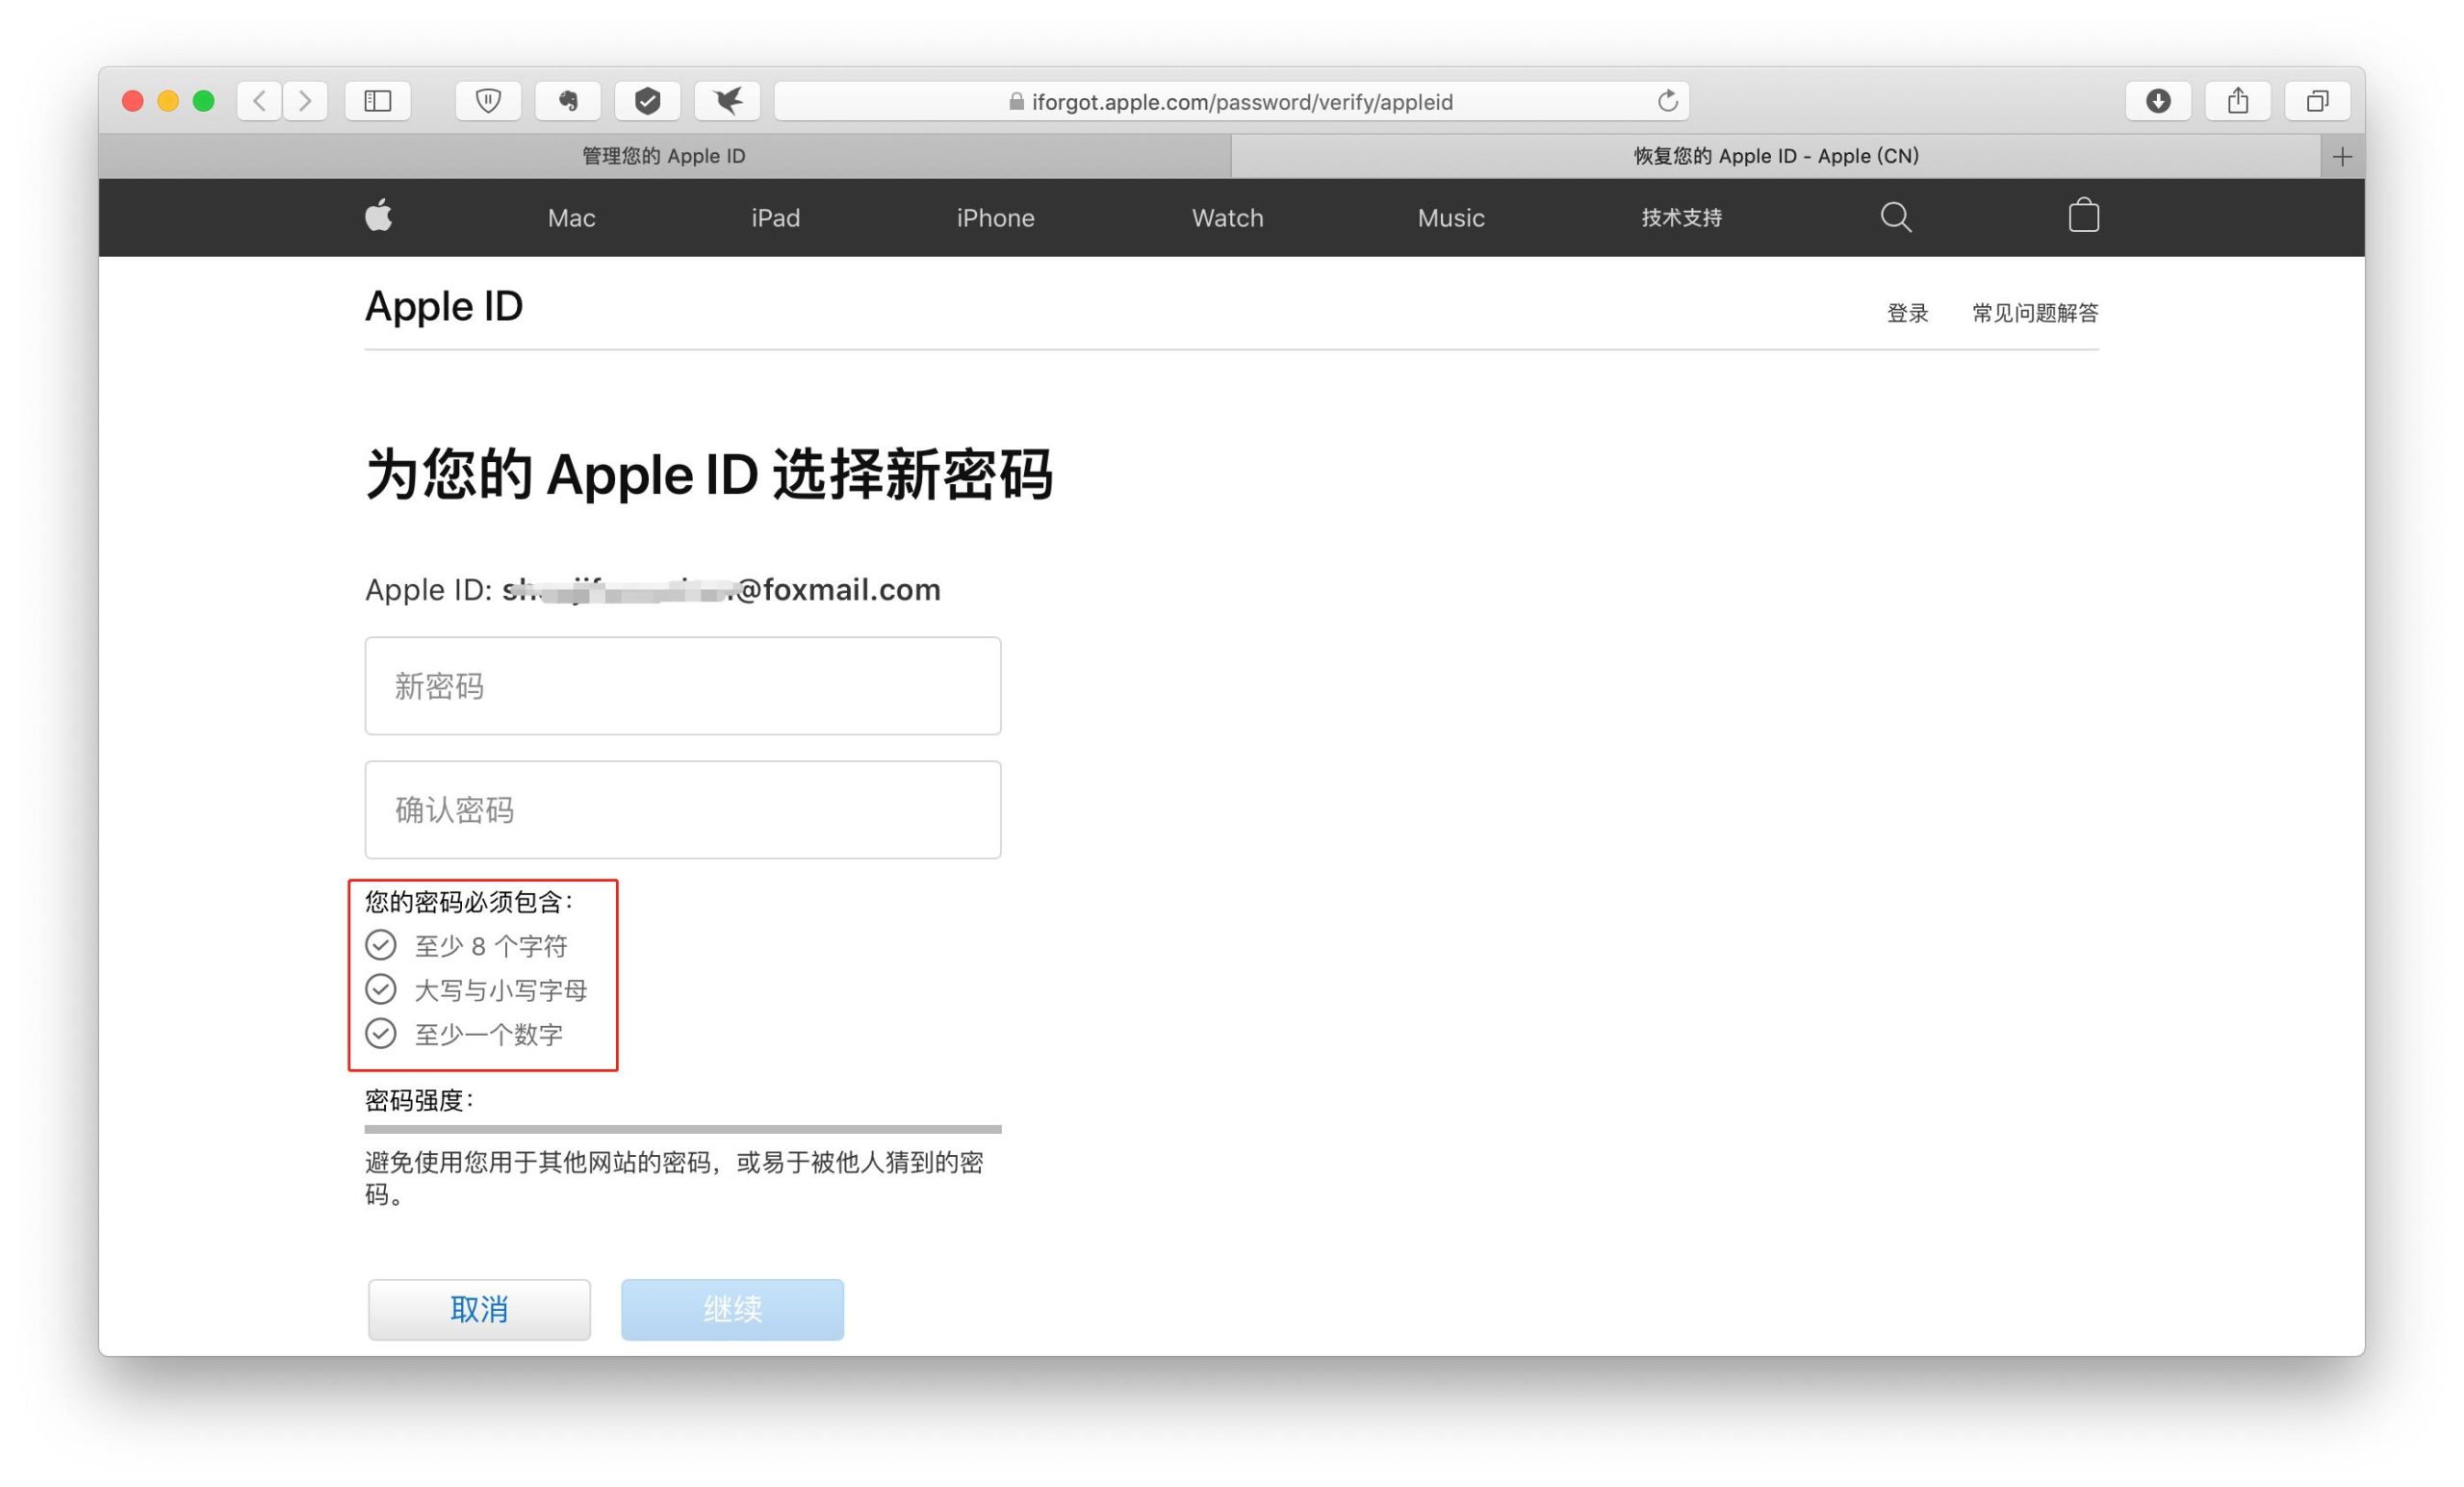Open 常见问题解答 link
Screen dimensions: 2464x1487
pos(2035,313)
